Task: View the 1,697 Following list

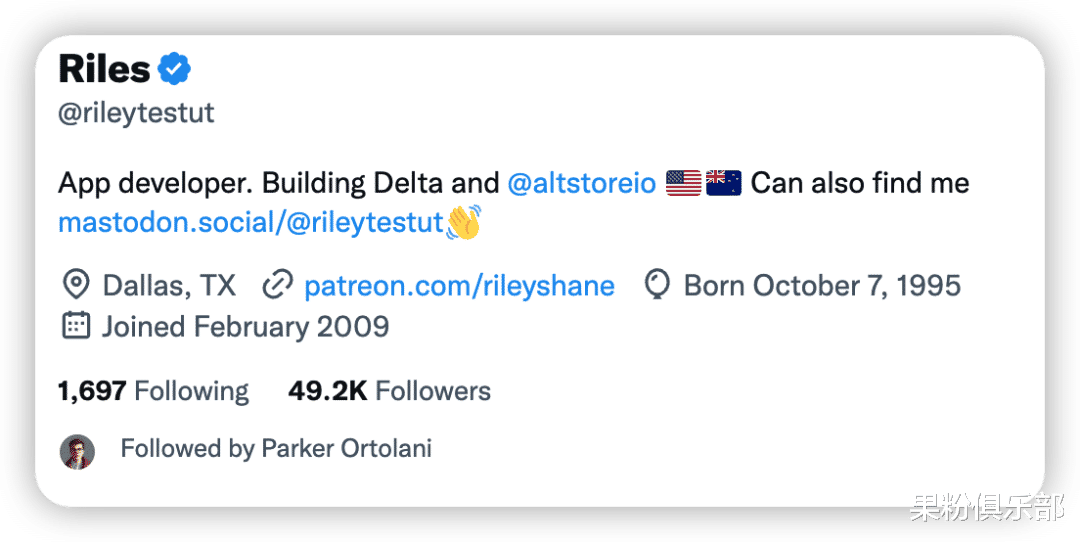Action: tap(153, 391)
